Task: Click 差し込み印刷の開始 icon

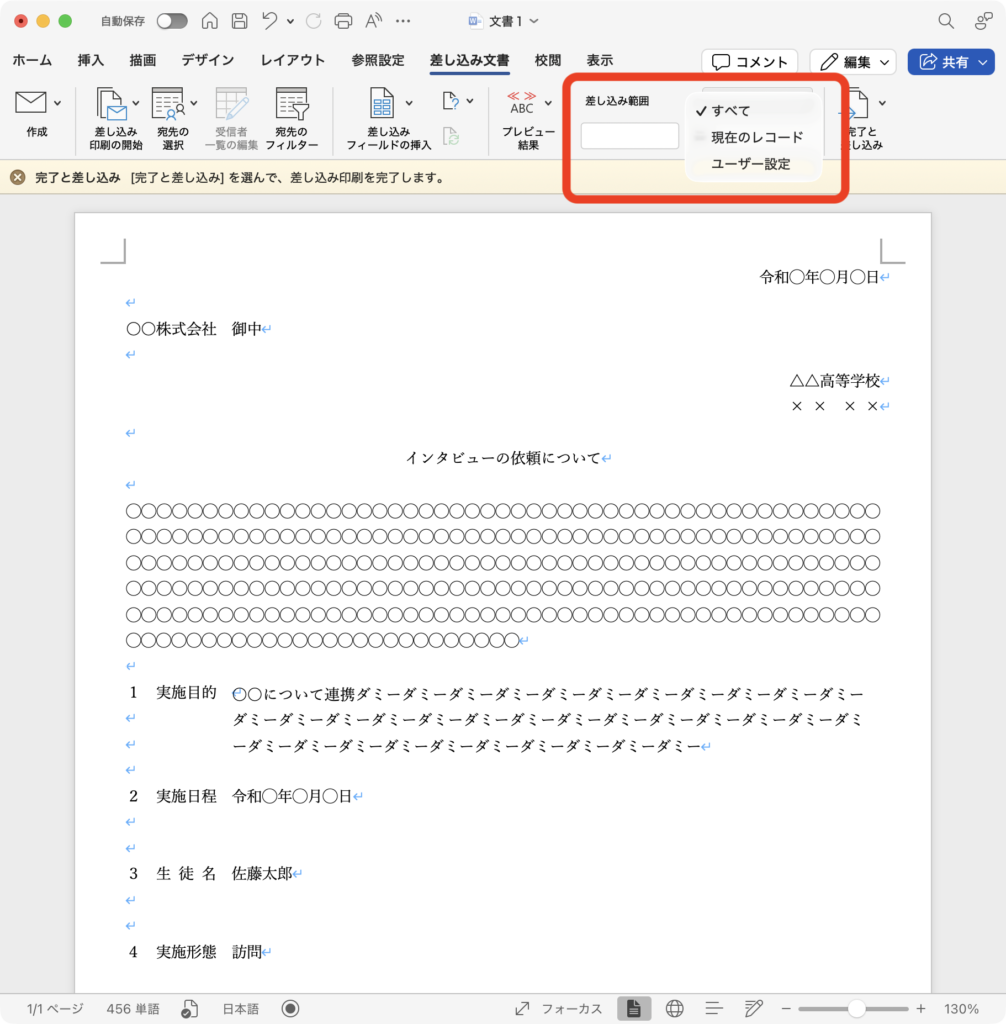Action: [111, 105]
